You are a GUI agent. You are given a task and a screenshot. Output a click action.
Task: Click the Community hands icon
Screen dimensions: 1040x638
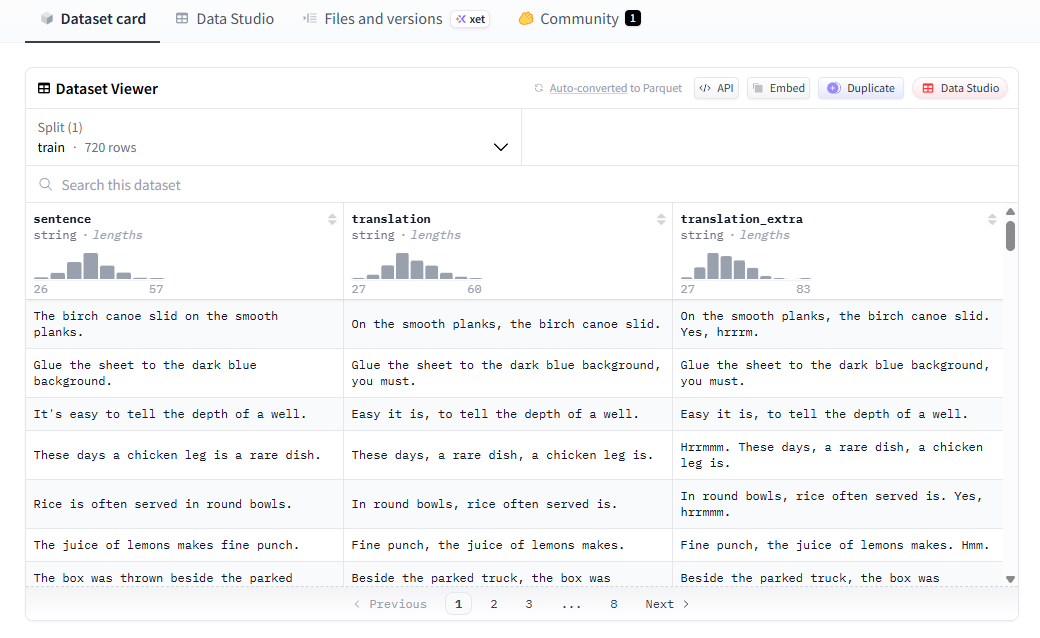[x=526, y=19]
